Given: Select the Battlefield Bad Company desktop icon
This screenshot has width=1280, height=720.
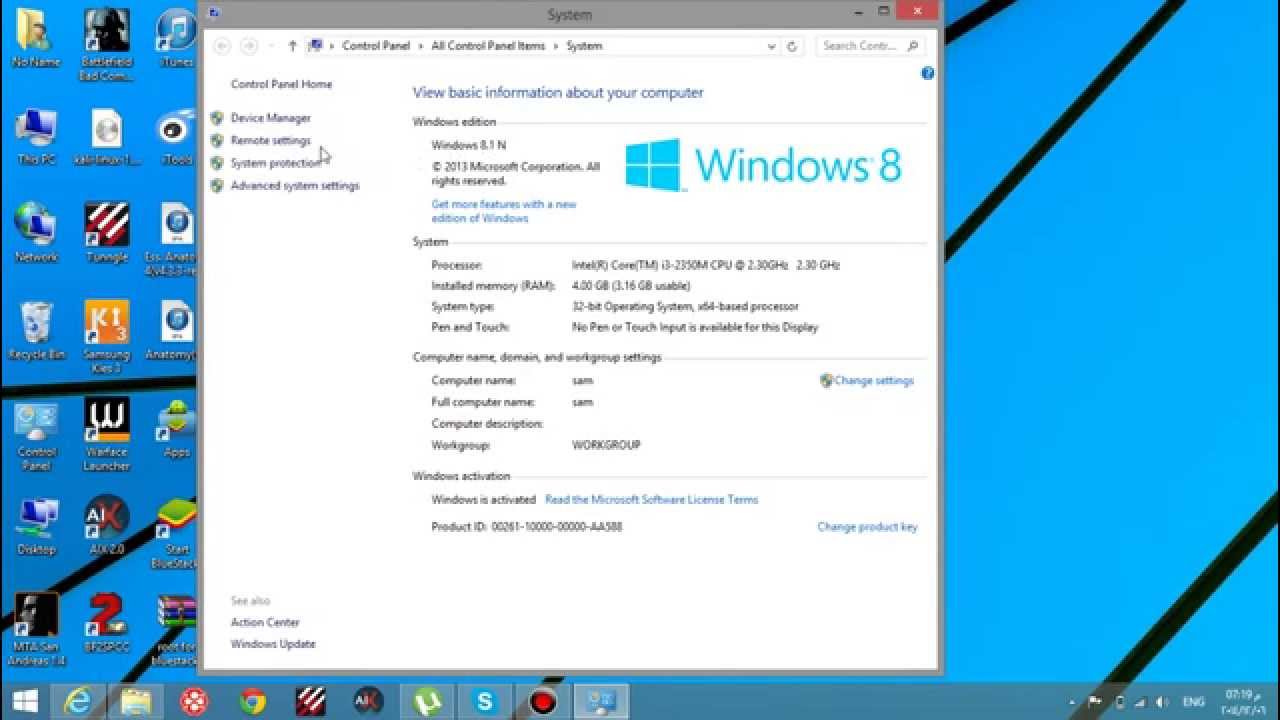Looking at the screenshot, I should [x=107, y=45].
